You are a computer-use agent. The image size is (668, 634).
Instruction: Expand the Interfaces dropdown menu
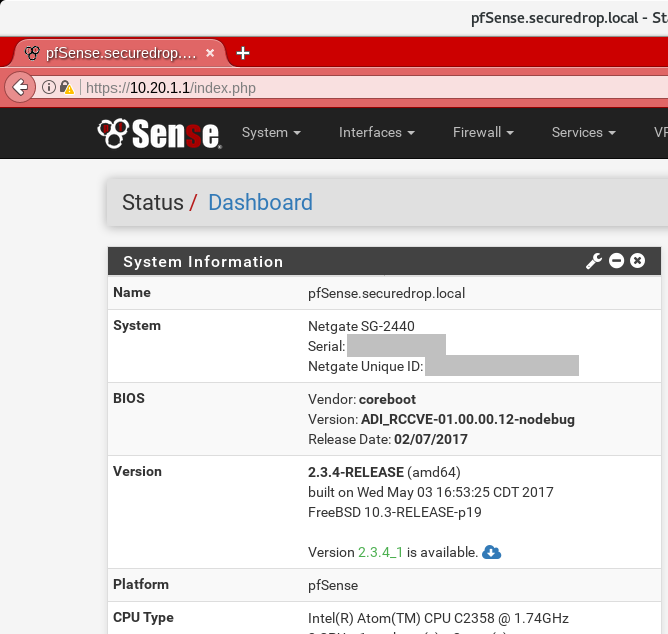(376, 132)
